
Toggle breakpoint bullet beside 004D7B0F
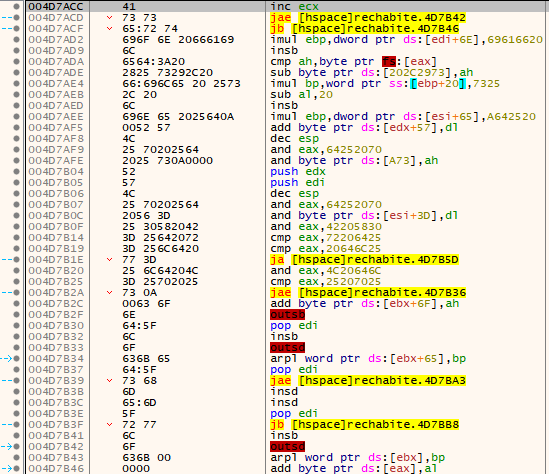point(16,226)
